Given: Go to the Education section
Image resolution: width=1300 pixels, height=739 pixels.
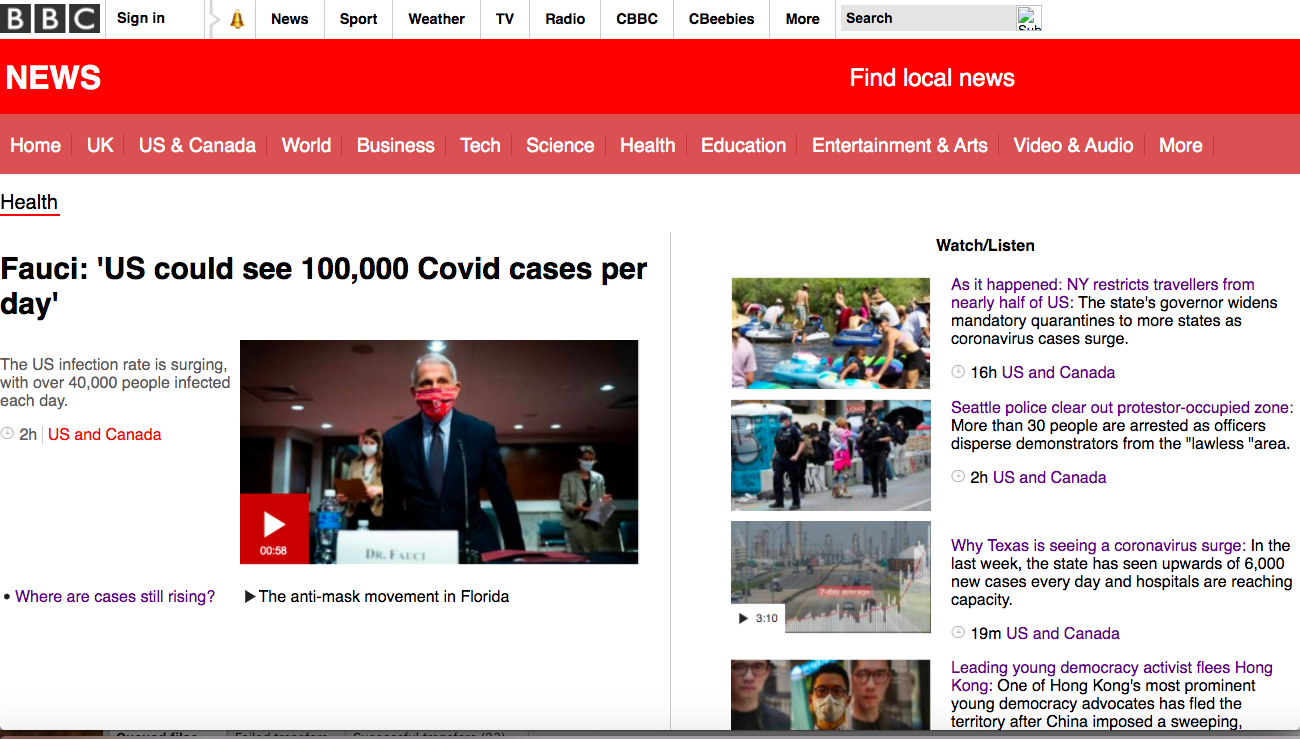Looking at the screenshot, I should [743, 145].
